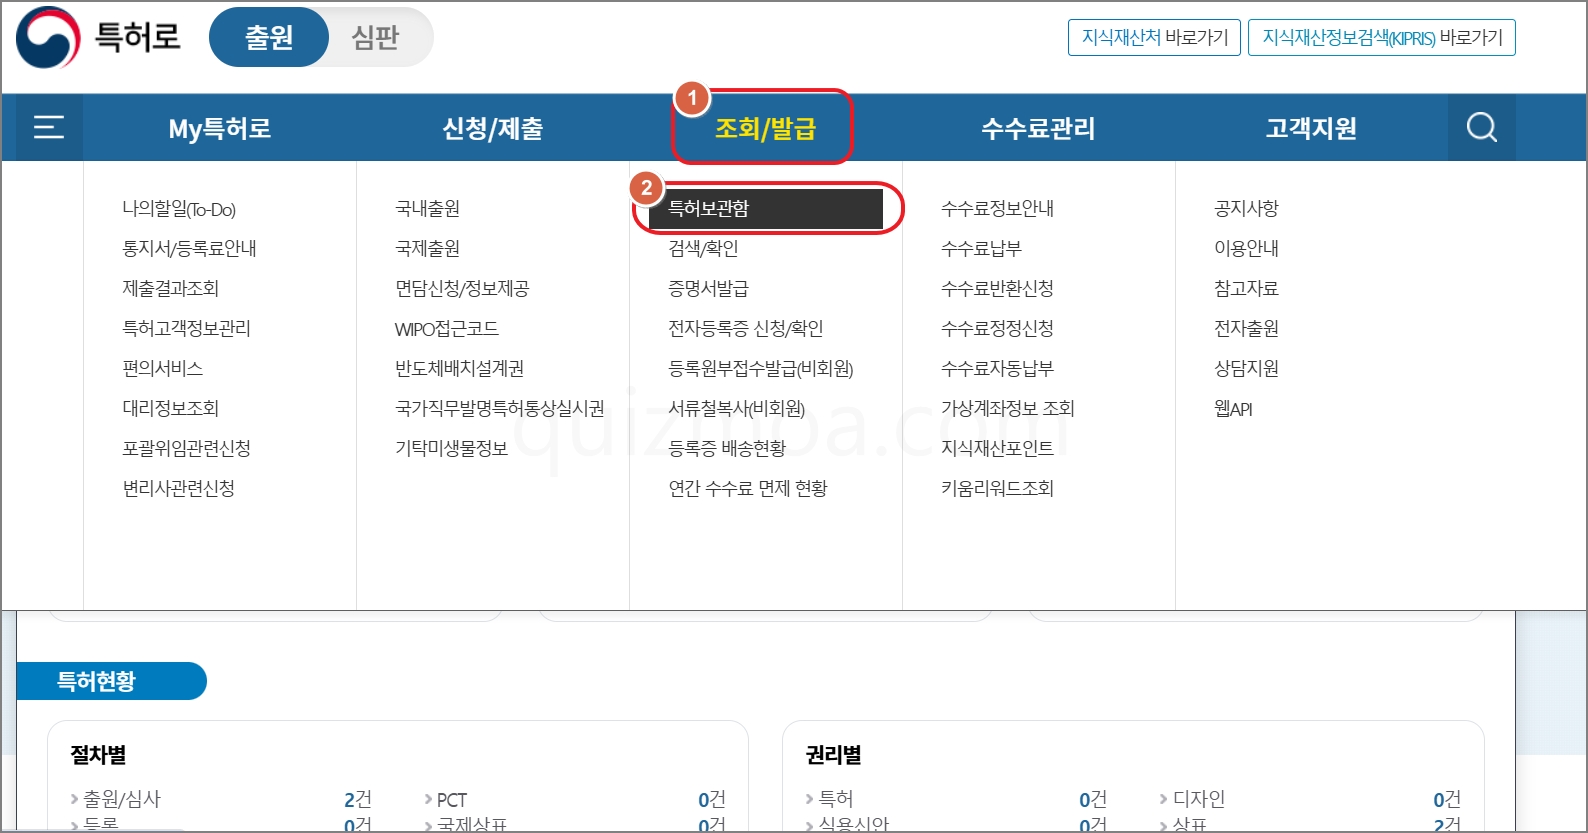Open the 신청/제출 main menu
The image size is (1588, 833).
[492, 128]
